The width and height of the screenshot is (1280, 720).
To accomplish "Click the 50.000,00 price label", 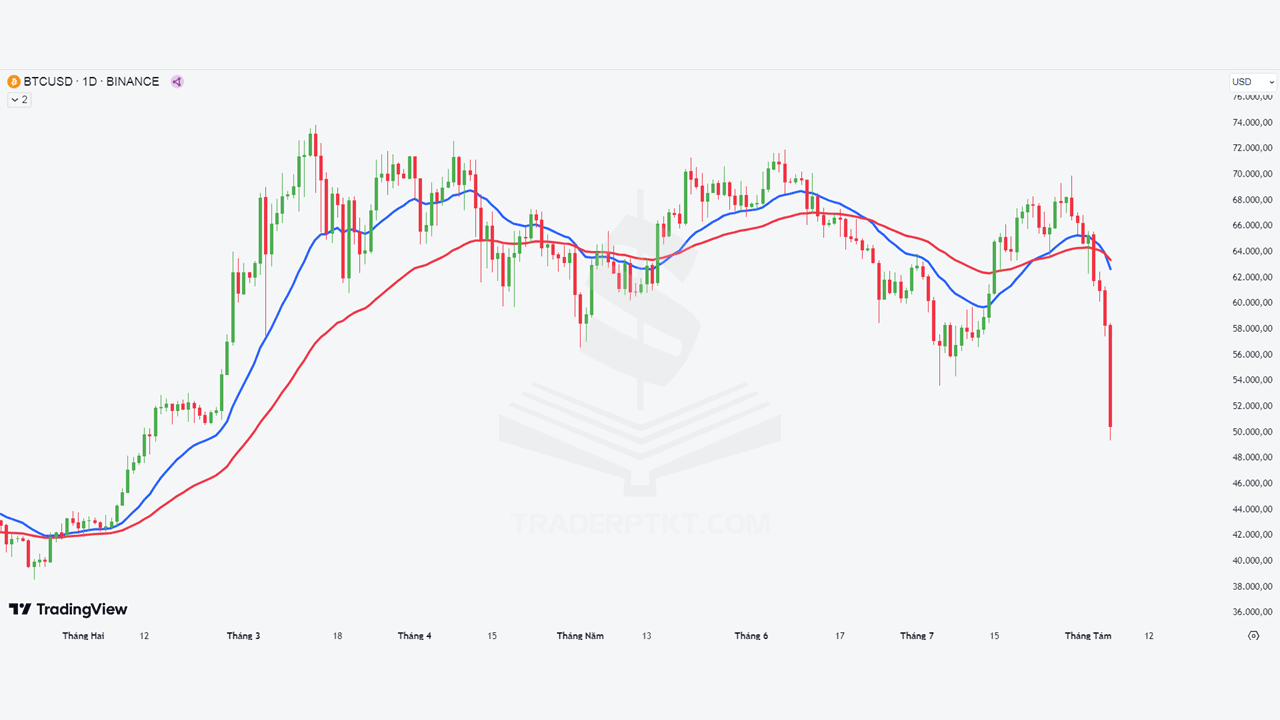I will 1252,432.
